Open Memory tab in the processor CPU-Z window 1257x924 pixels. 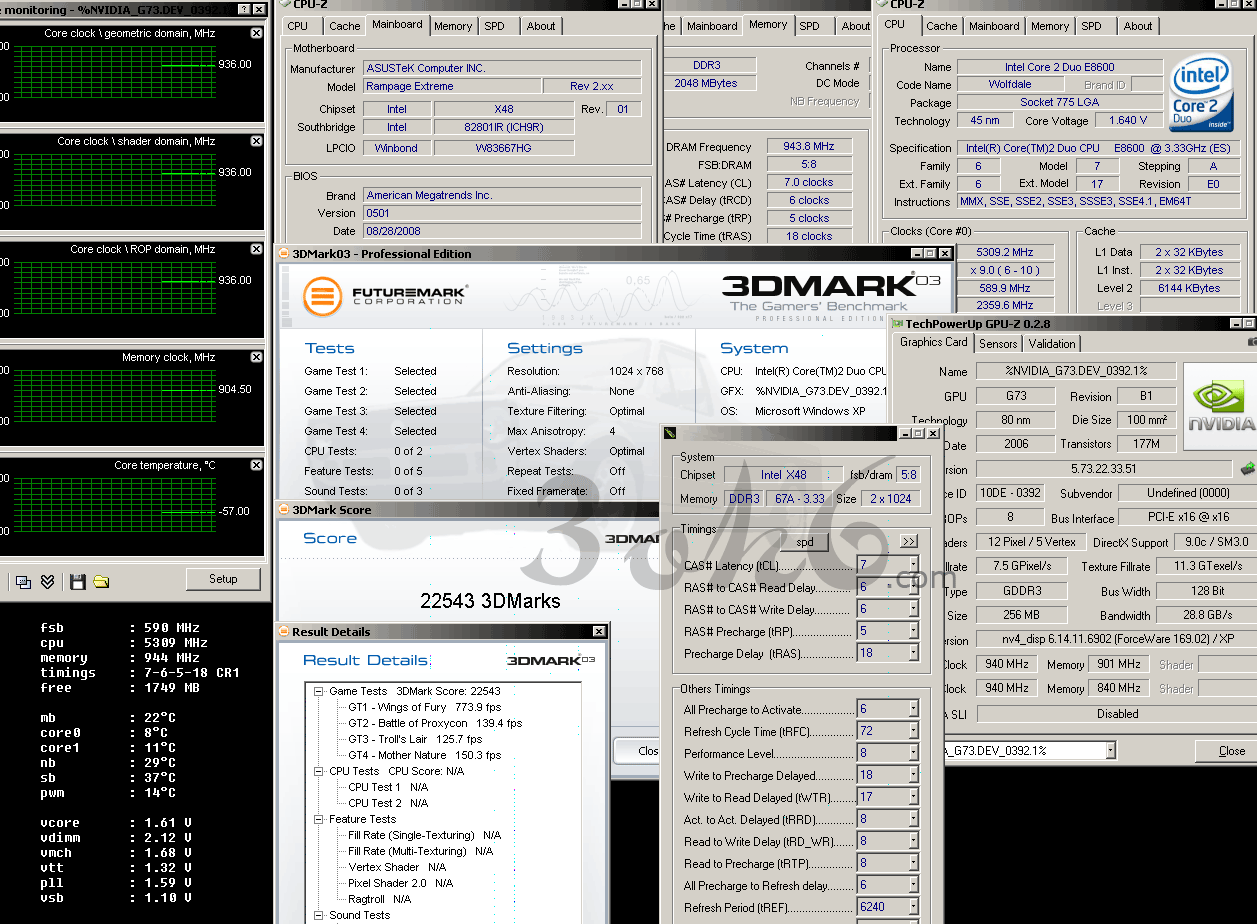coord(1050,26)
